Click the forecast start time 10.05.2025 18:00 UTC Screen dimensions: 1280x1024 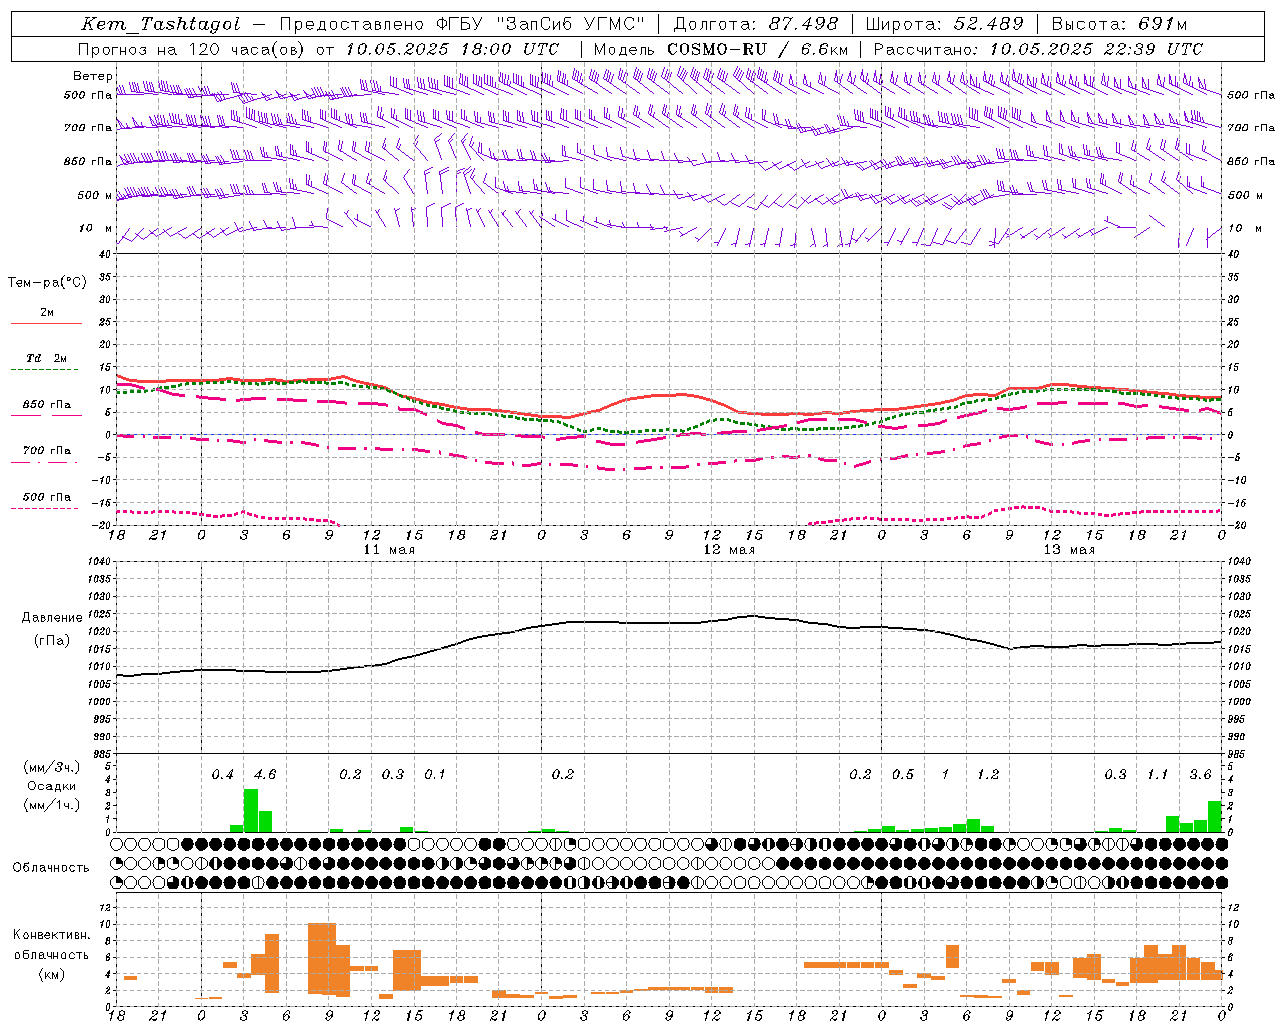[452, 49]
